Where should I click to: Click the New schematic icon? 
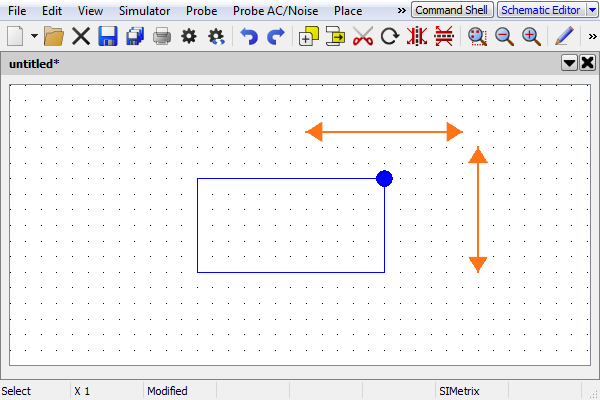[x=15, y=37]
